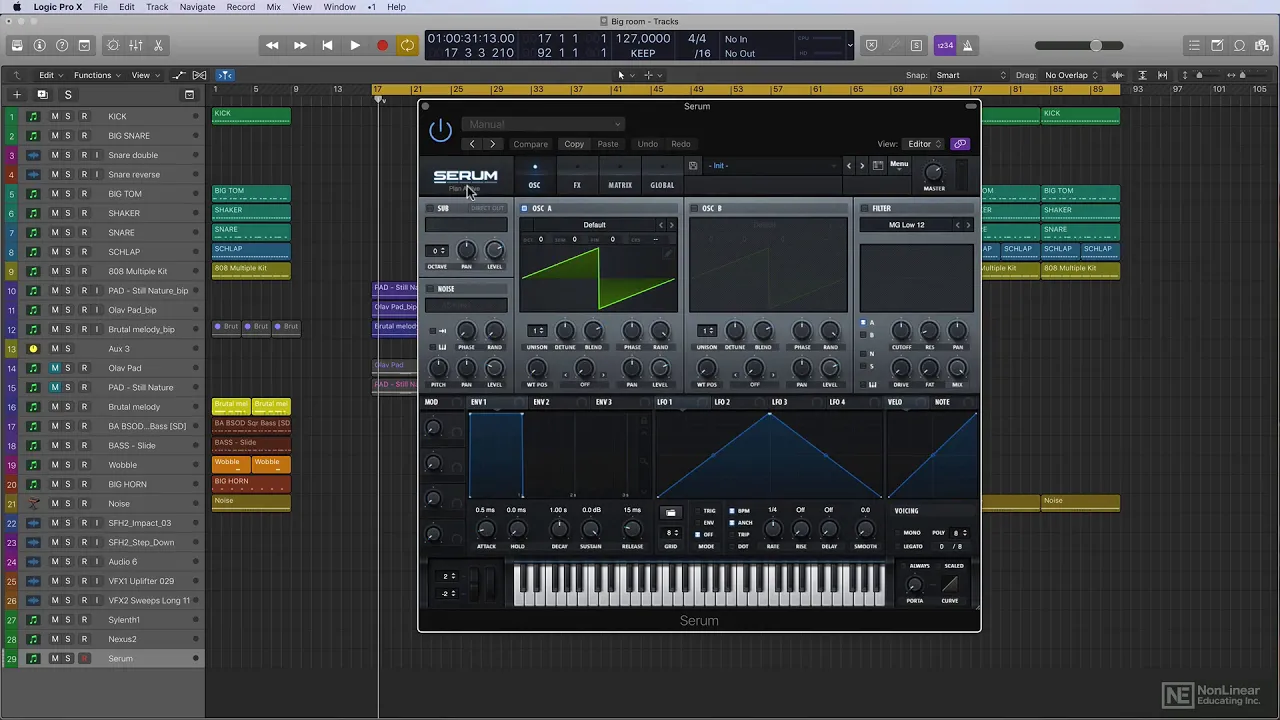Open the View Editor dropdown
Viewport: 1280px width, 720px height.
tap(925, 144)
